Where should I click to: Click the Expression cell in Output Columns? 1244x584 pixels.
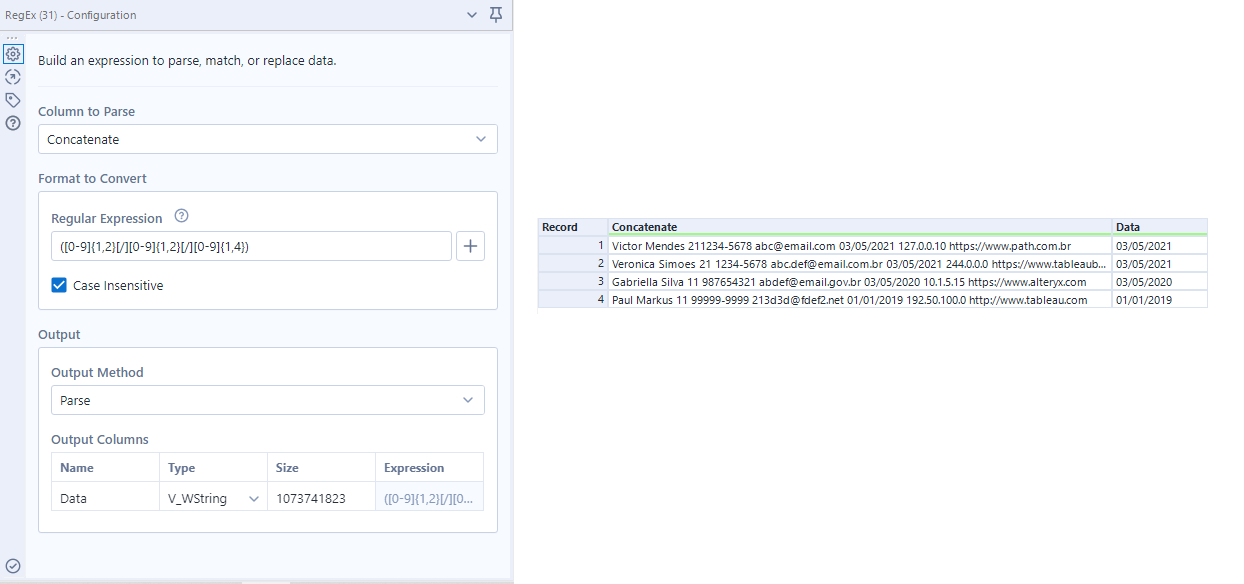click(430, 498)
